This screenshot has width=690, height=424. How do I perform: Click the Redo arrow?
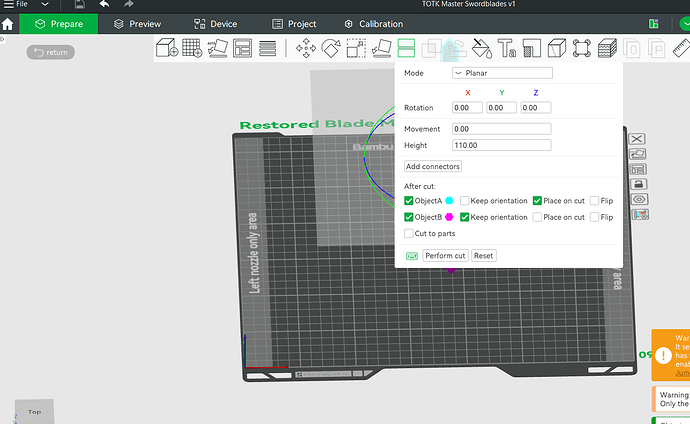[x=128, y=4]
